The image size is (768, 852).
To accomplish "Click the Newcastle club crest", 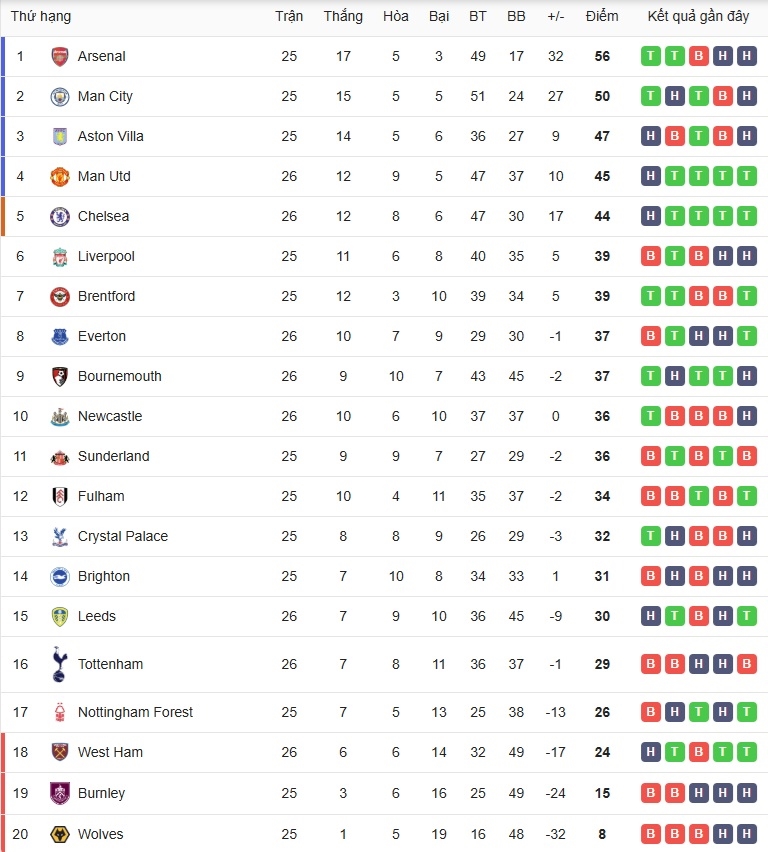I will tap(60, 416).
